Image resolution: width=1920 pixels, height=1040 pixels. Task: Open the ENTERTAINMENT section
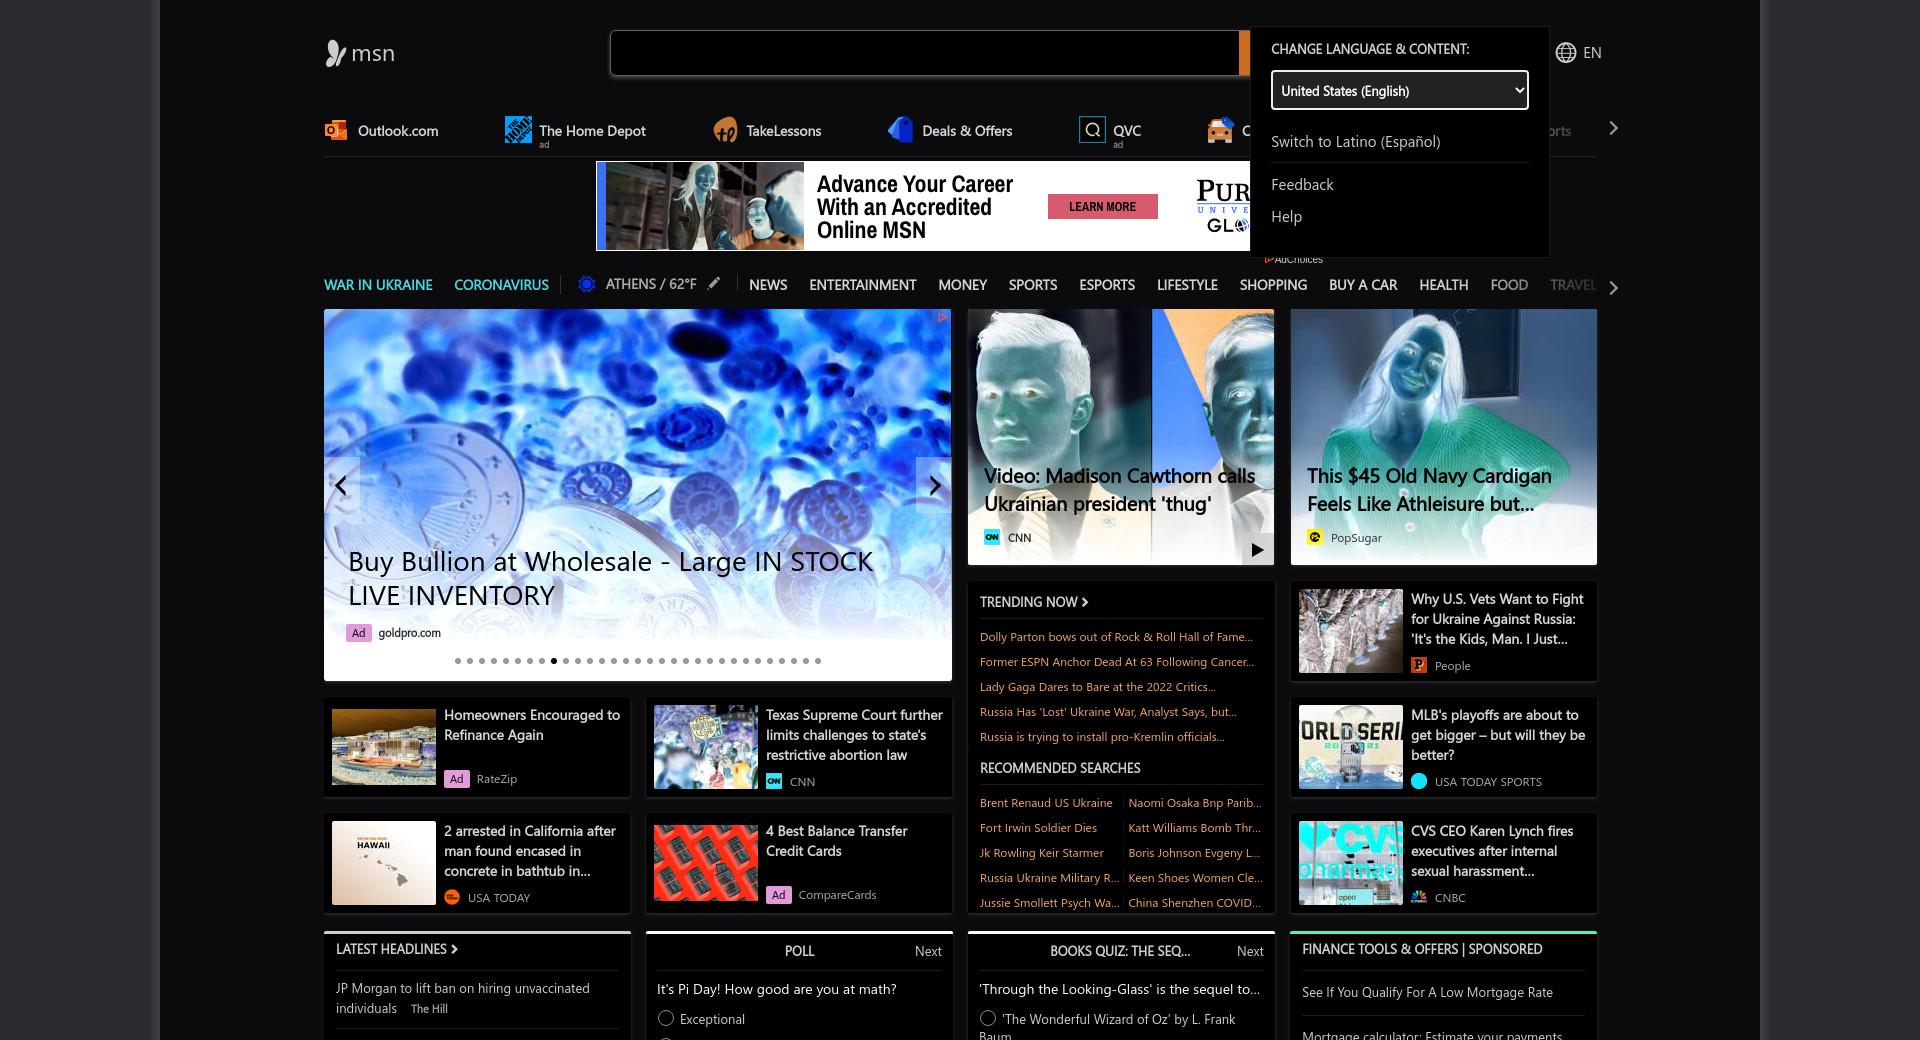863,285
